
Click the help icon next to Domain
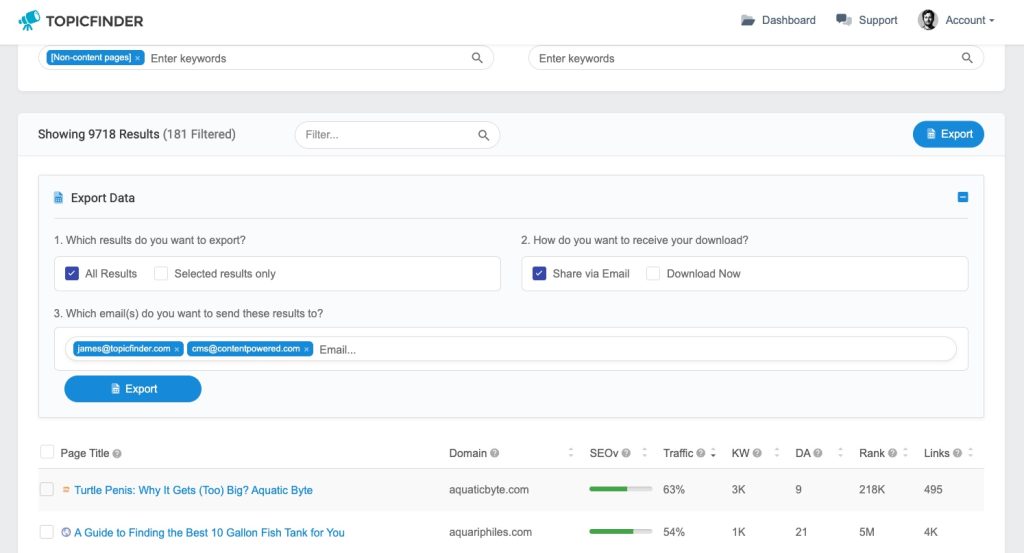494,453
